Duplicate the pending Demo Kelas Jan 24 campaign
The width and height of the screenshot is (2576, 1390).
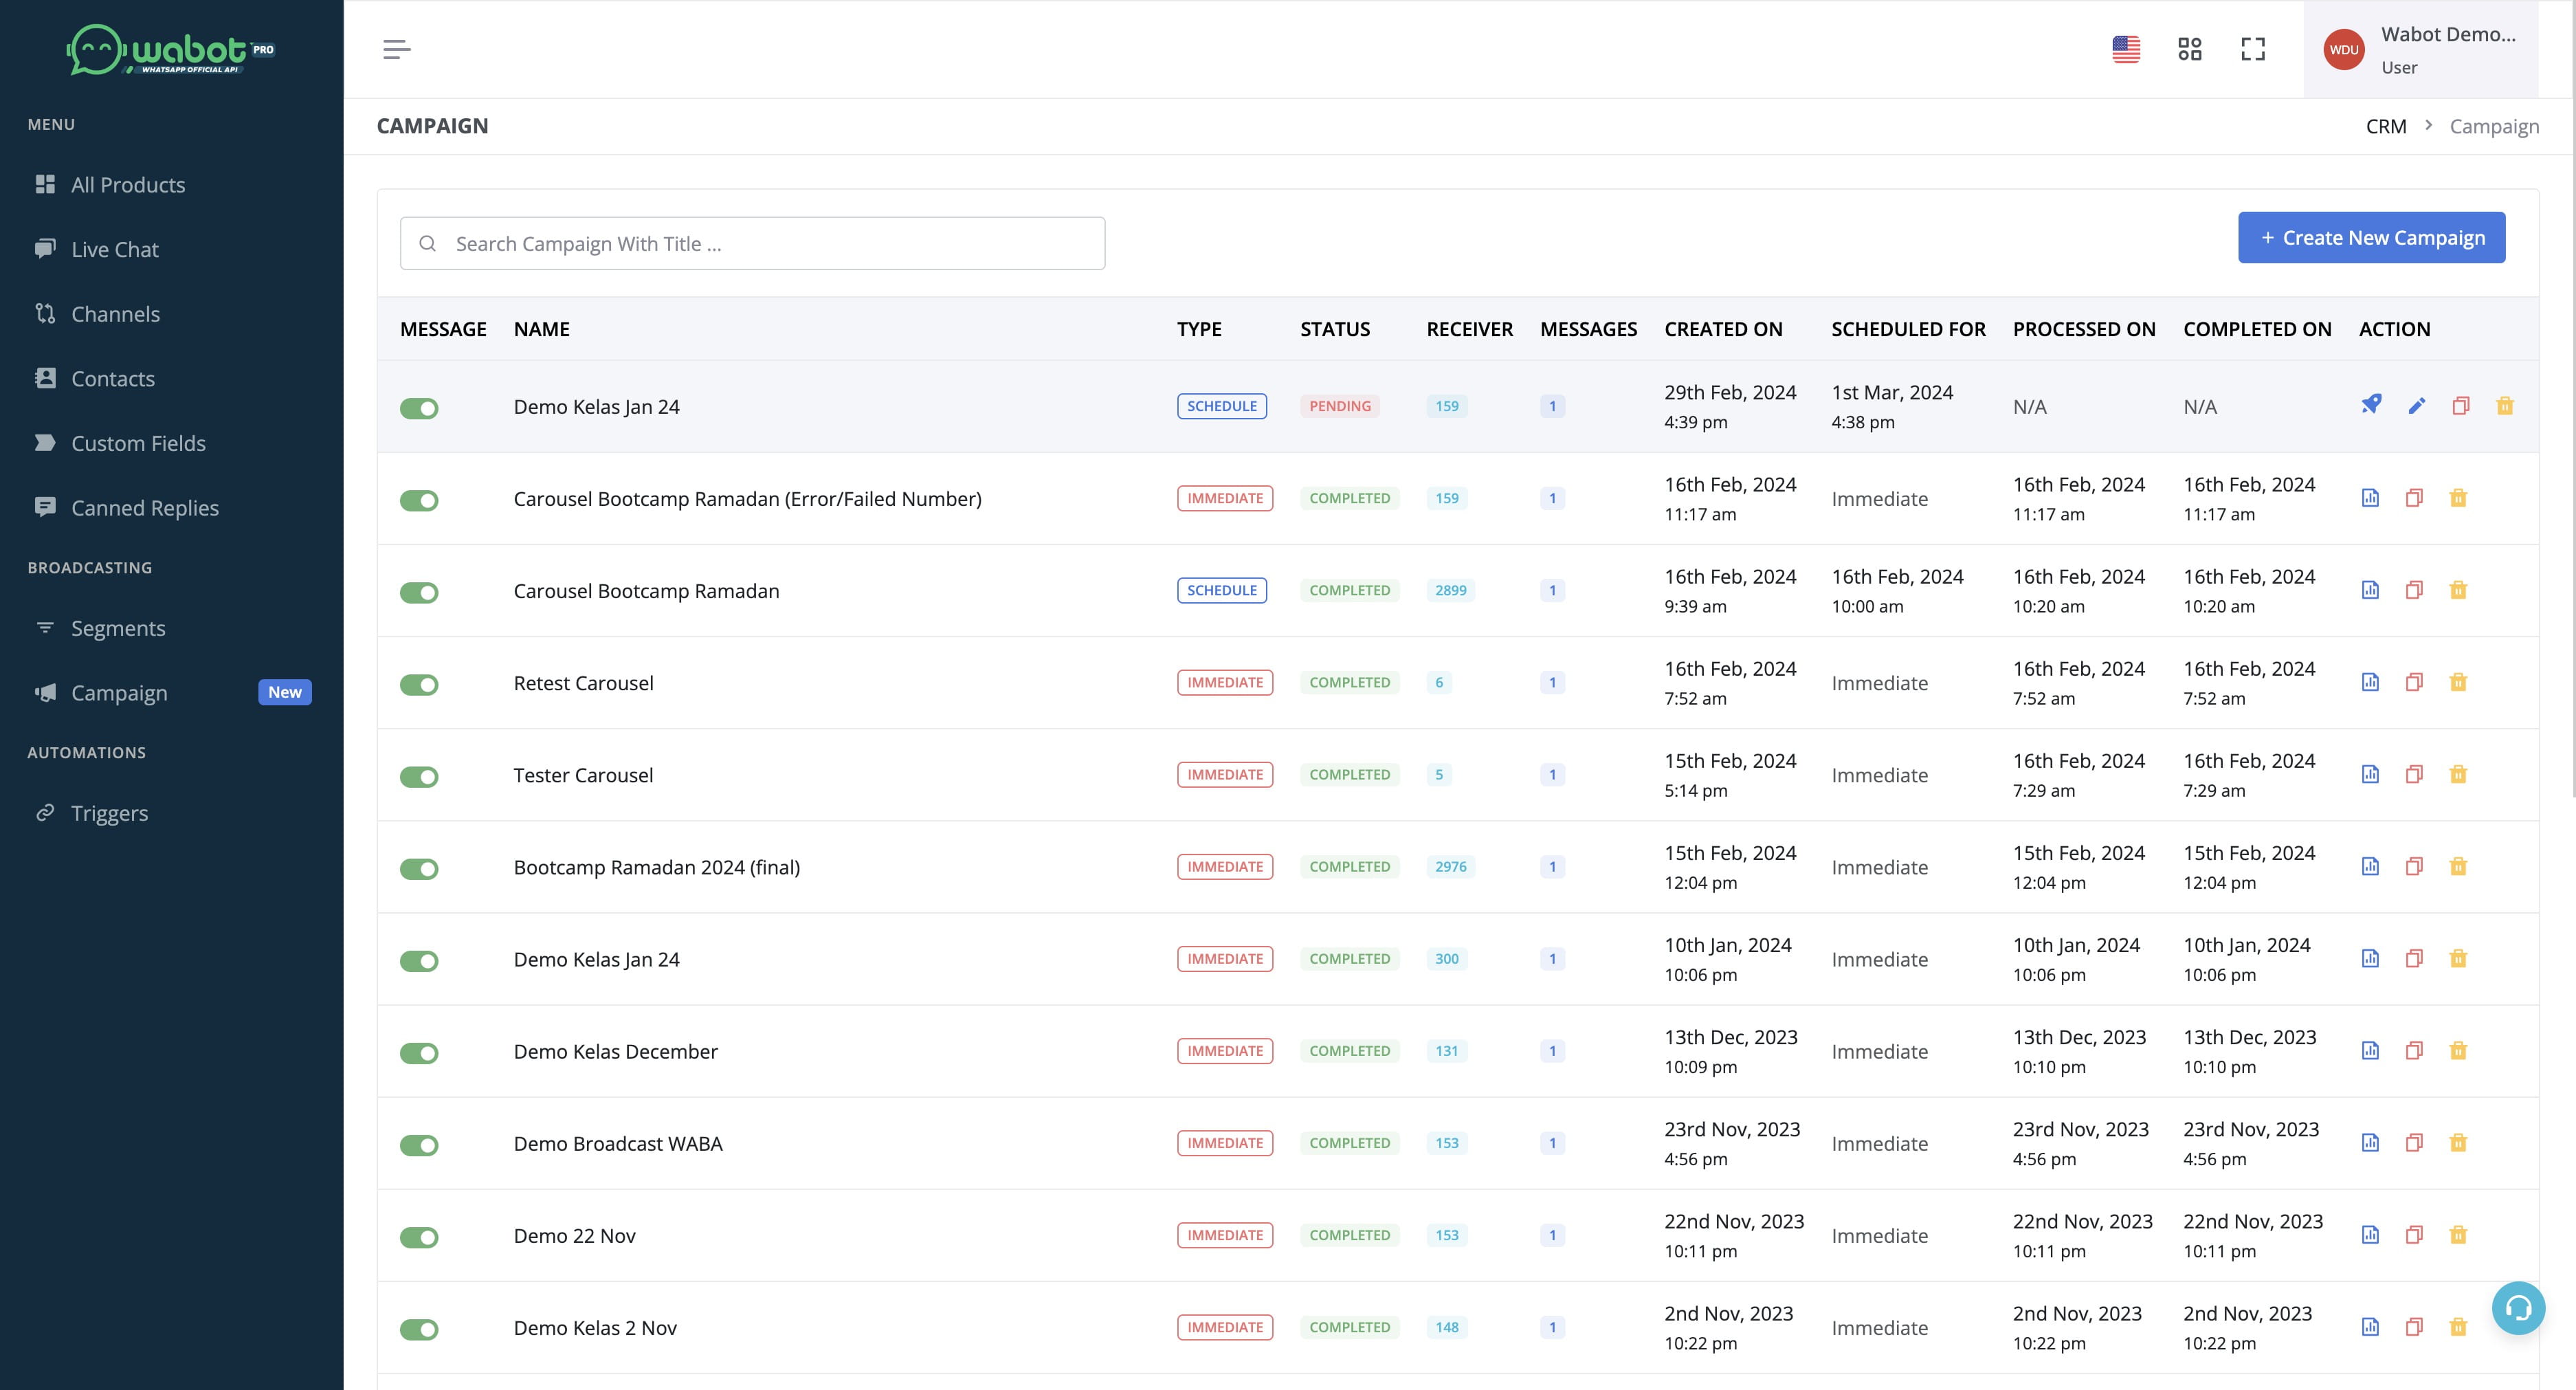tap(2461, 405)
